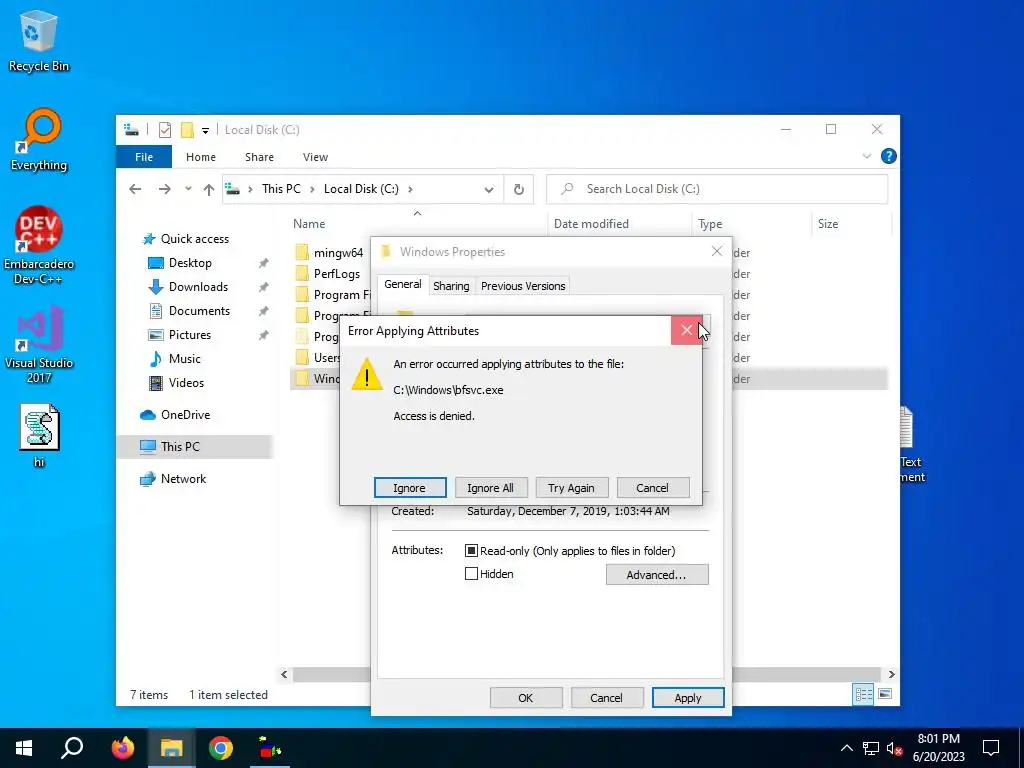1024x768 pixels.
Task: Open Visual Studio 2017 desktop shortcut
Action: 39,345
